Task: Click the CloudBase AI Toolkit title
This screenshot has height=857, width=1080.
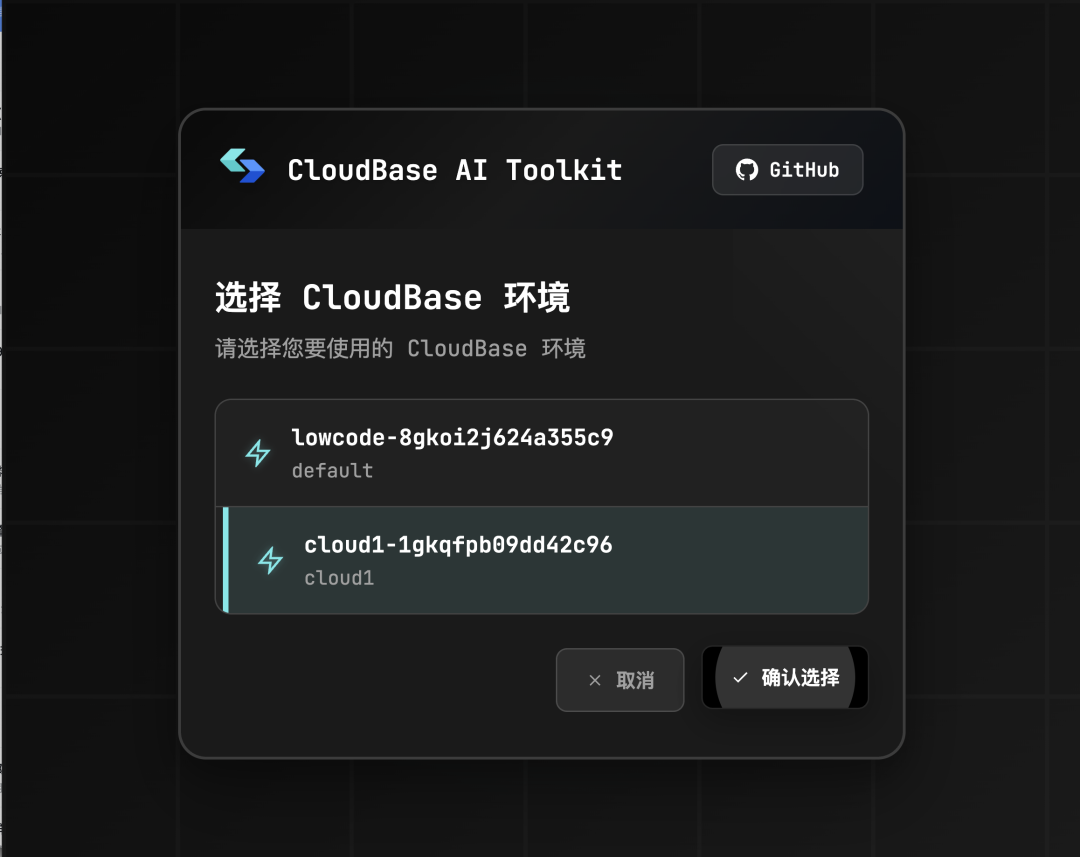Action: pyautogui.click(x=455, y=170)
